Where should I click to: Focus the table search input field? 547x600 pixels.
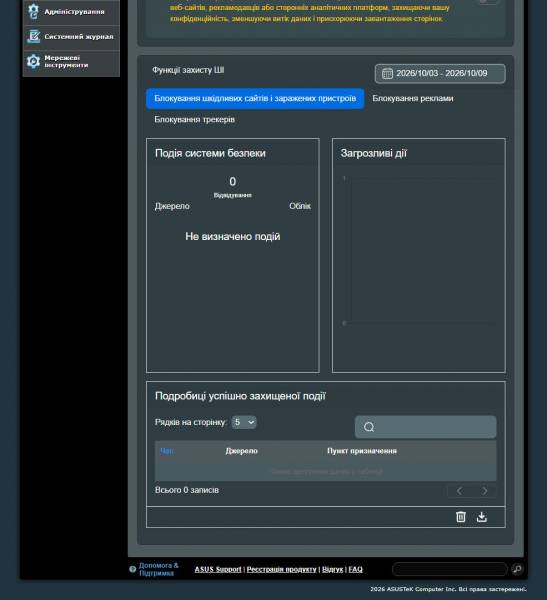pyautogui.click(x=425, y=427)
